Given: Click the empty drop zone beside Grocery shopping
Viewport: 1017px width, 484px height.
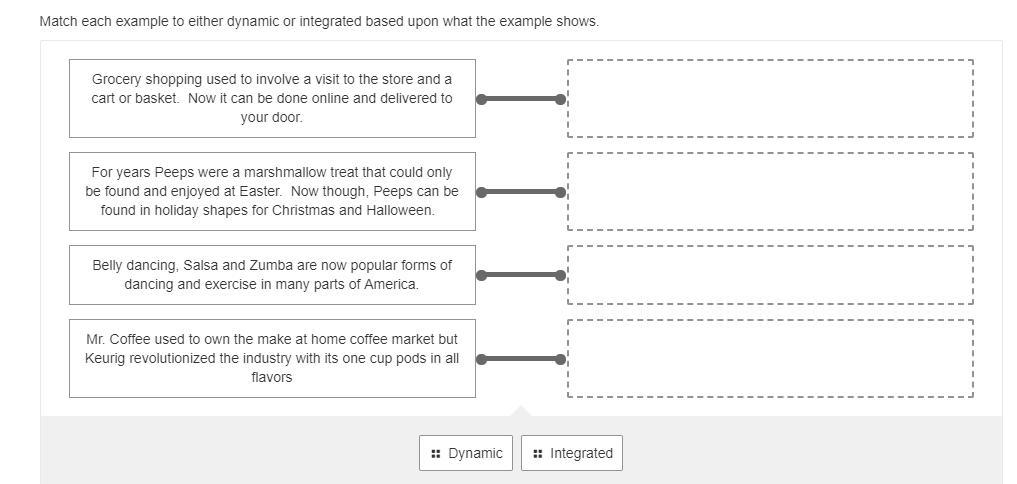Looking at the screenshot, I should tap(770, 98).
